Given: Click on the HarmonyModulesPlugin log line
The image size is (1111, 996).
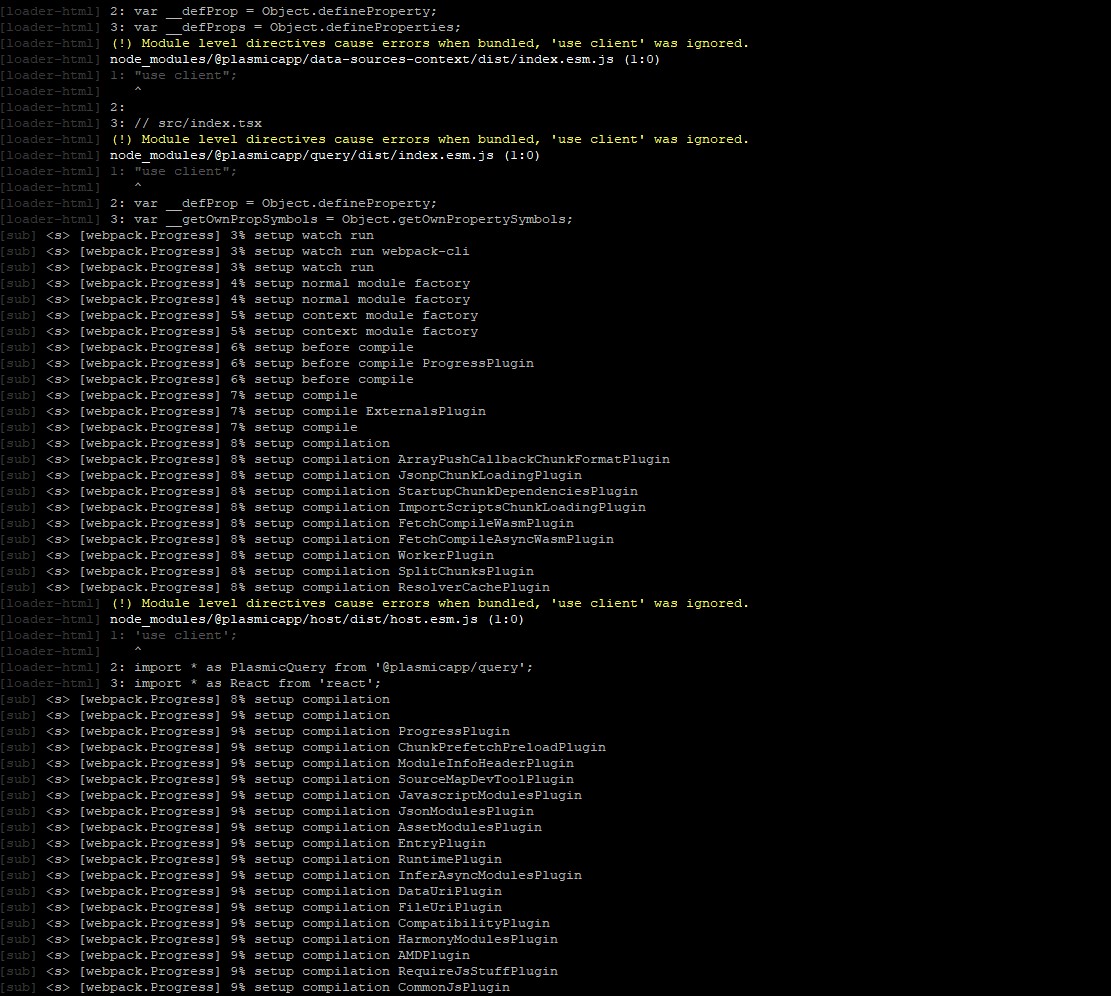Looking at the screenshot, I should pos(477,939).
